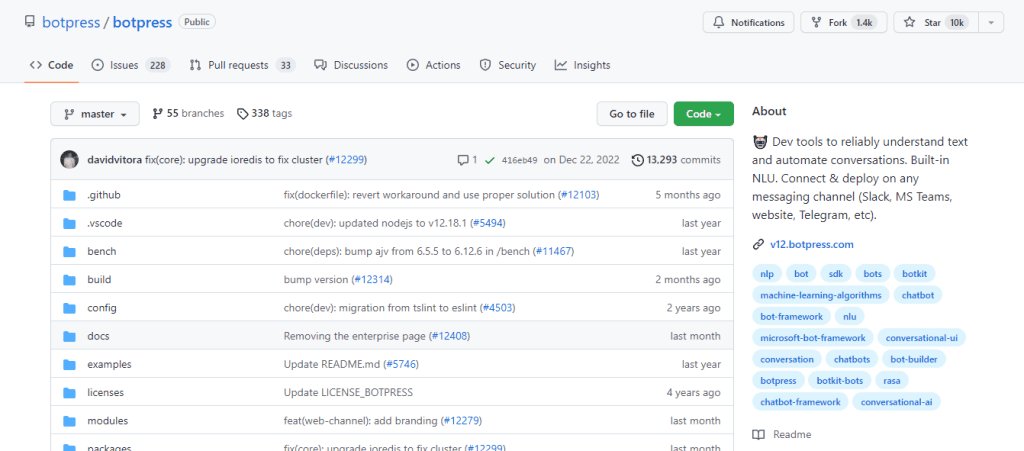The width and height of the screenshot is (1024, 451).
Task: Open the Pull requests tab
Action: coord(242,65)
